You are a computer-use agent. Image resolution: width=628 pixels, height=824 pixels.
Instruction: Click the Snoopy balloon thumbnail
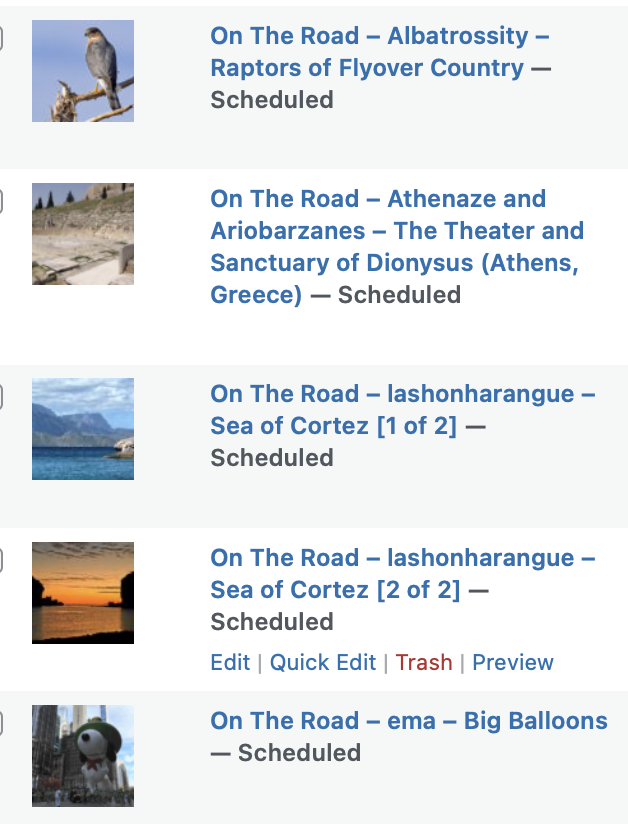point(83,755)
